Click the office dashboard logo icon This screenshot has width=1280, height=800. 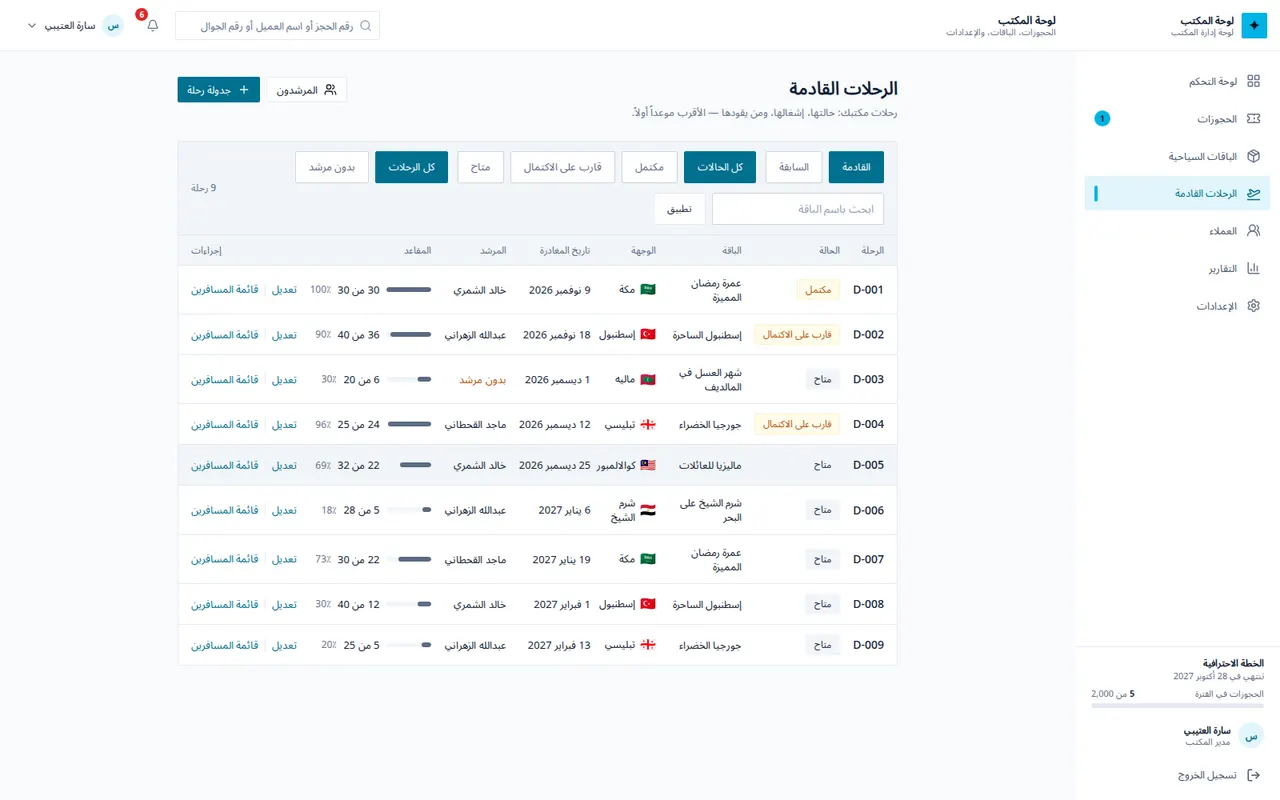1253,26
